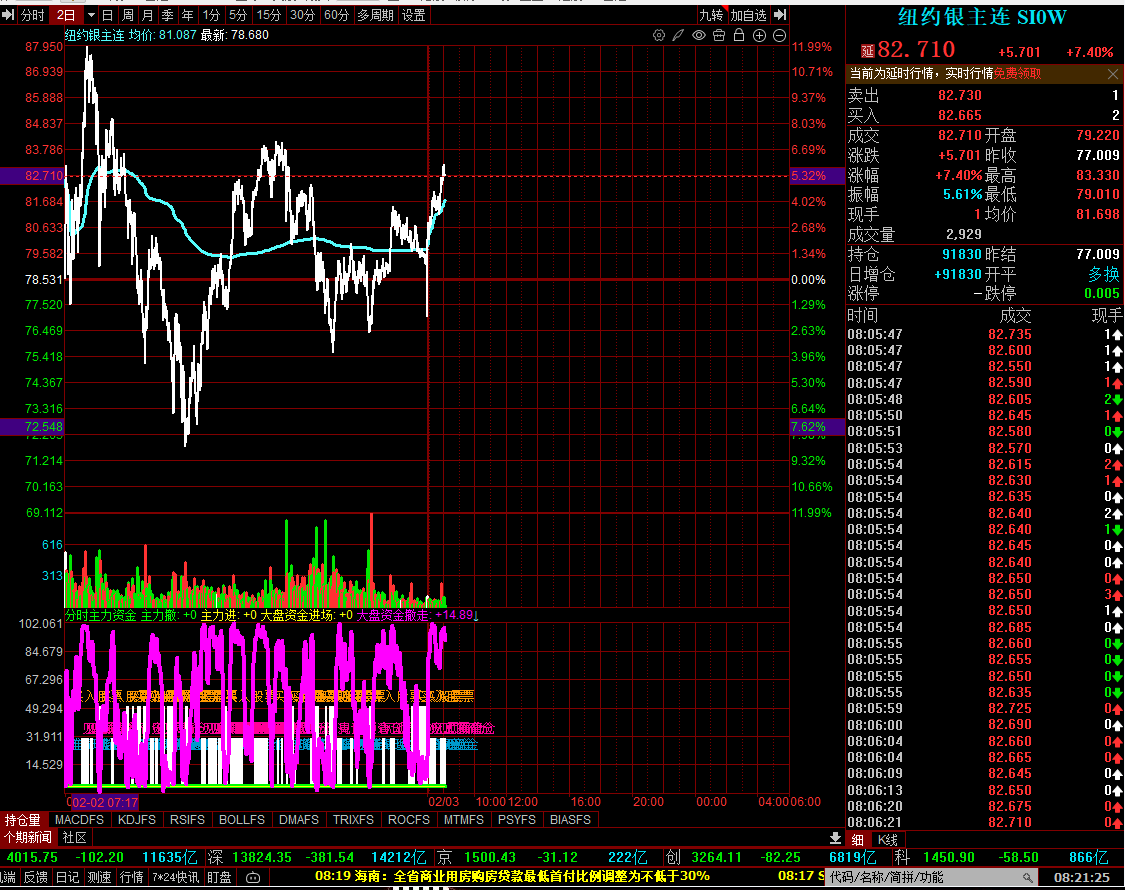The height and width of the screenshot is (890, 1125).
Task: Open 日记 diary in status bar
Action: click(x=67, y=877)
